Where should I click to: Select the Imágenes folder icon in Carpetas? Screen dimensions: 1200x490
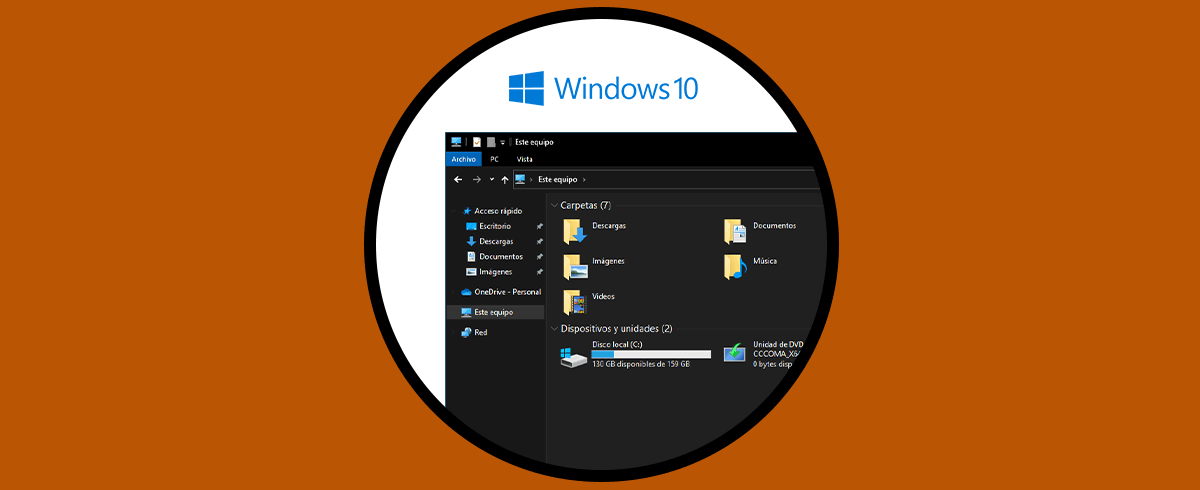tap(575, 267)
